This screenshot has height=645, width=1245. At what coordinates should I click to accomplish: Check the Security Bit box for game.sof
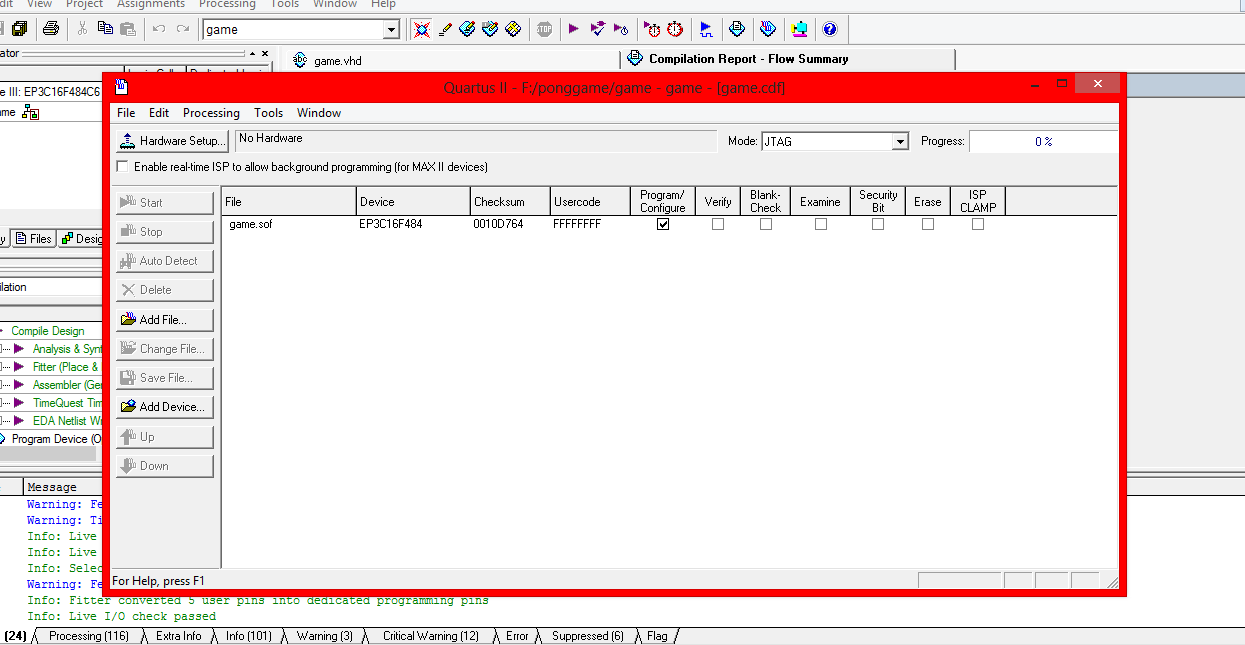[x=878, y=224]
